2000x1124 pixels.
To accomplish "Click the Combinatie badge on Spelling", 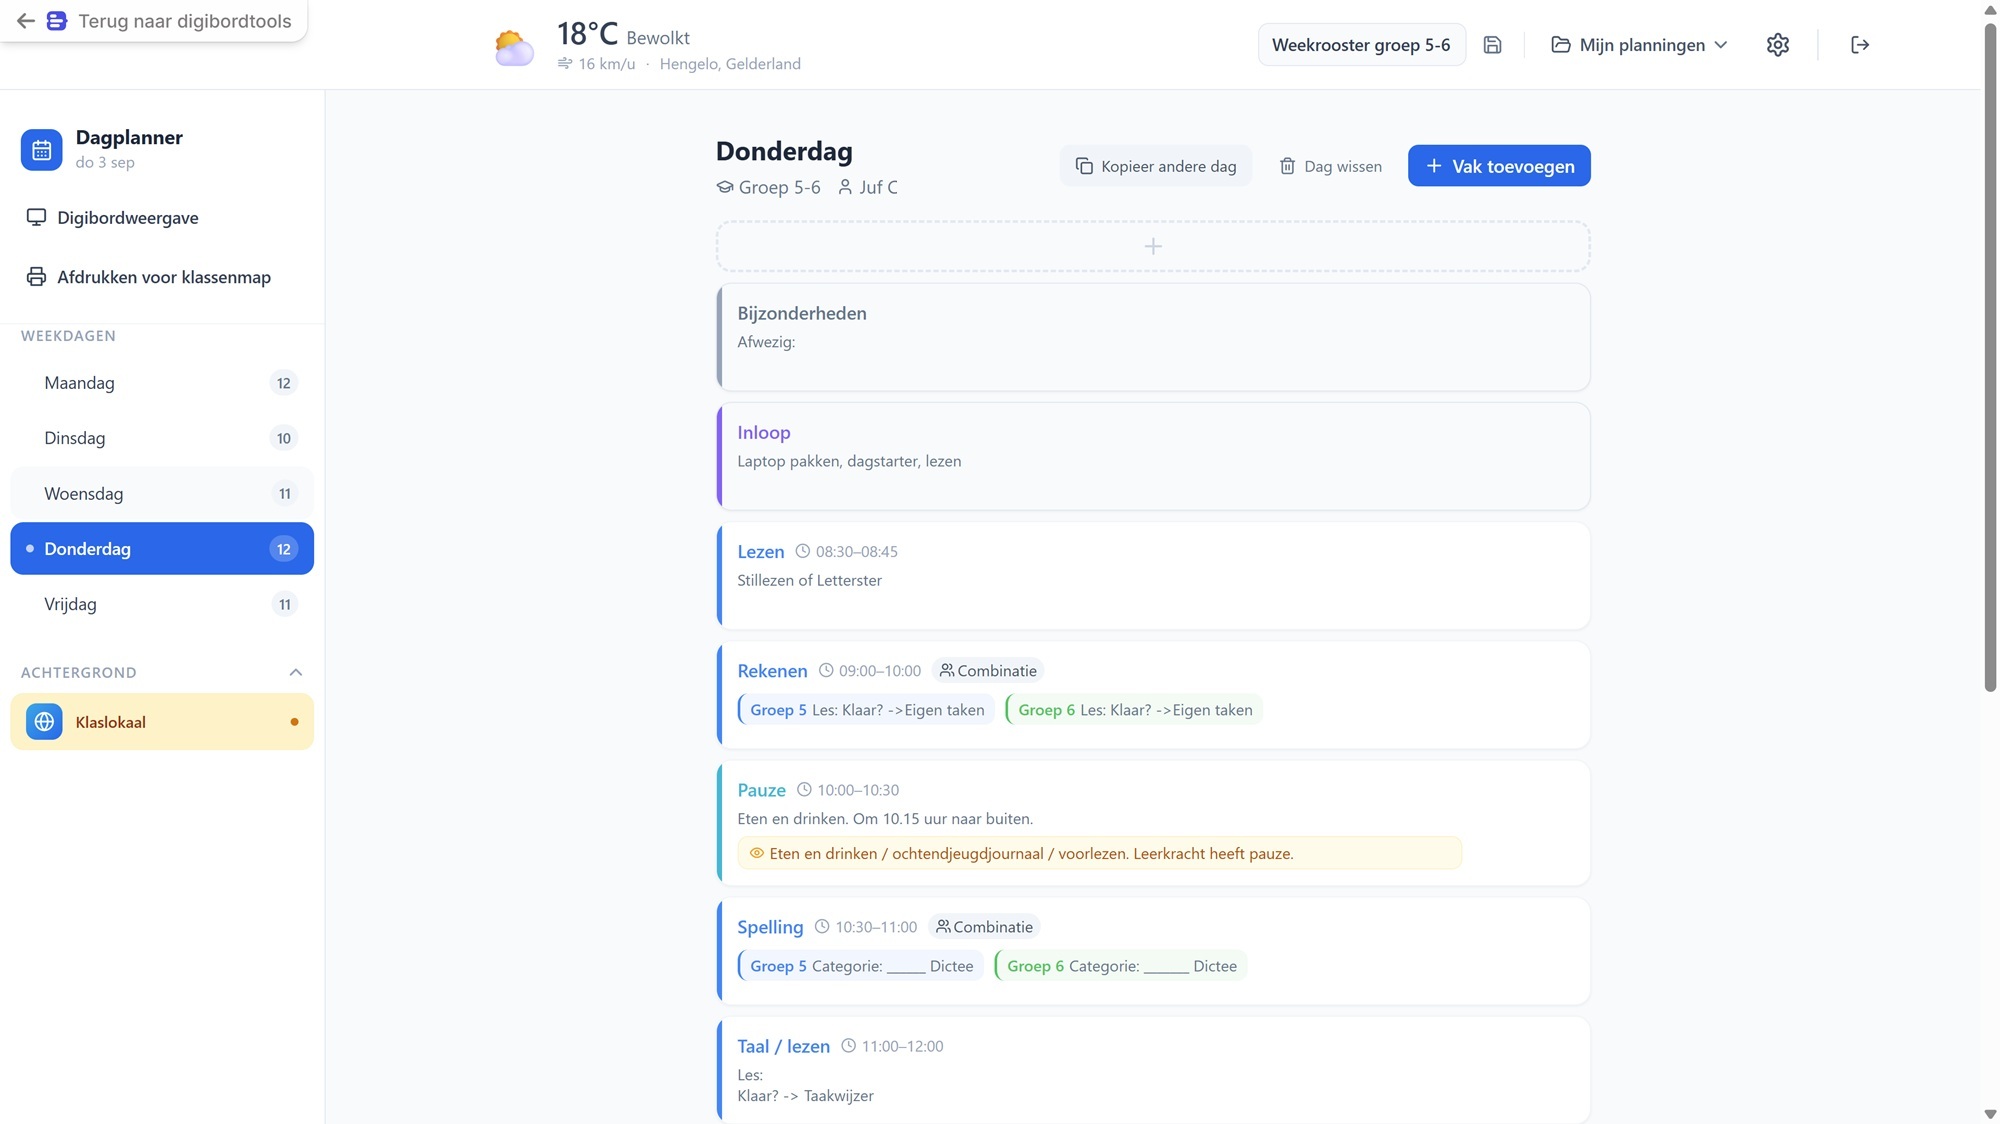I will click(984, 927).
